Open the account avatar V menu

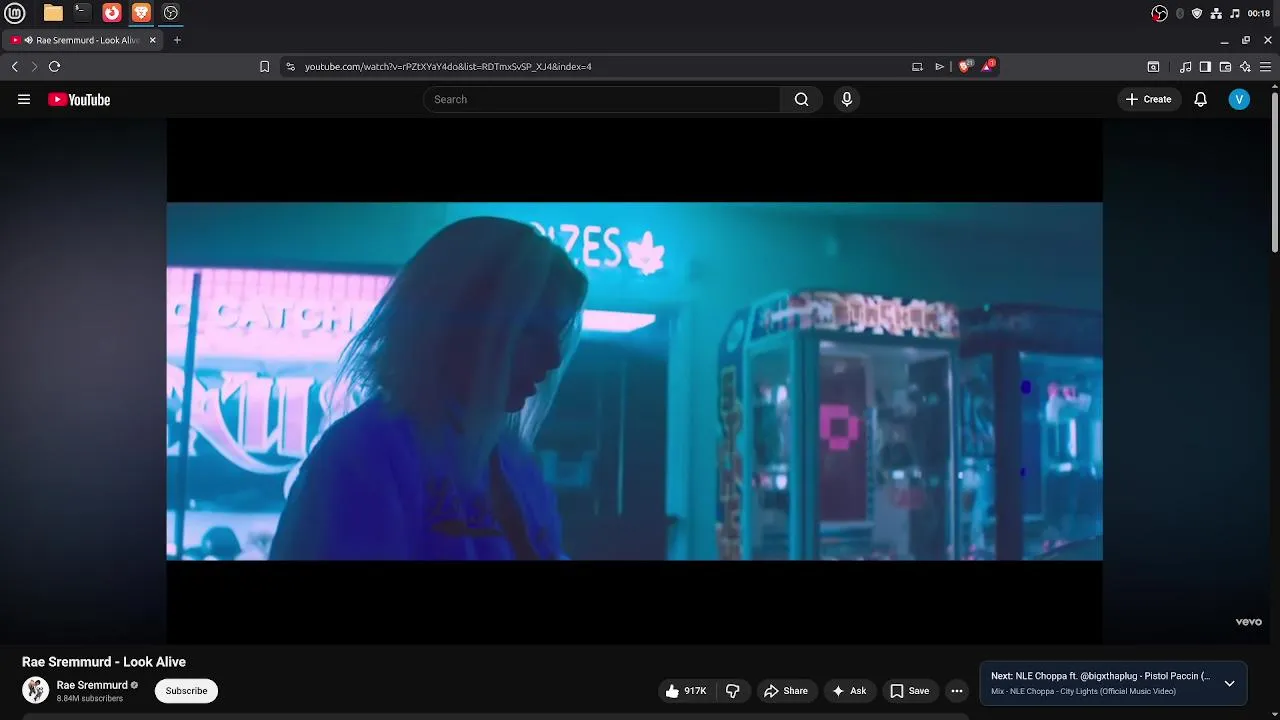tap(1239, 99)
